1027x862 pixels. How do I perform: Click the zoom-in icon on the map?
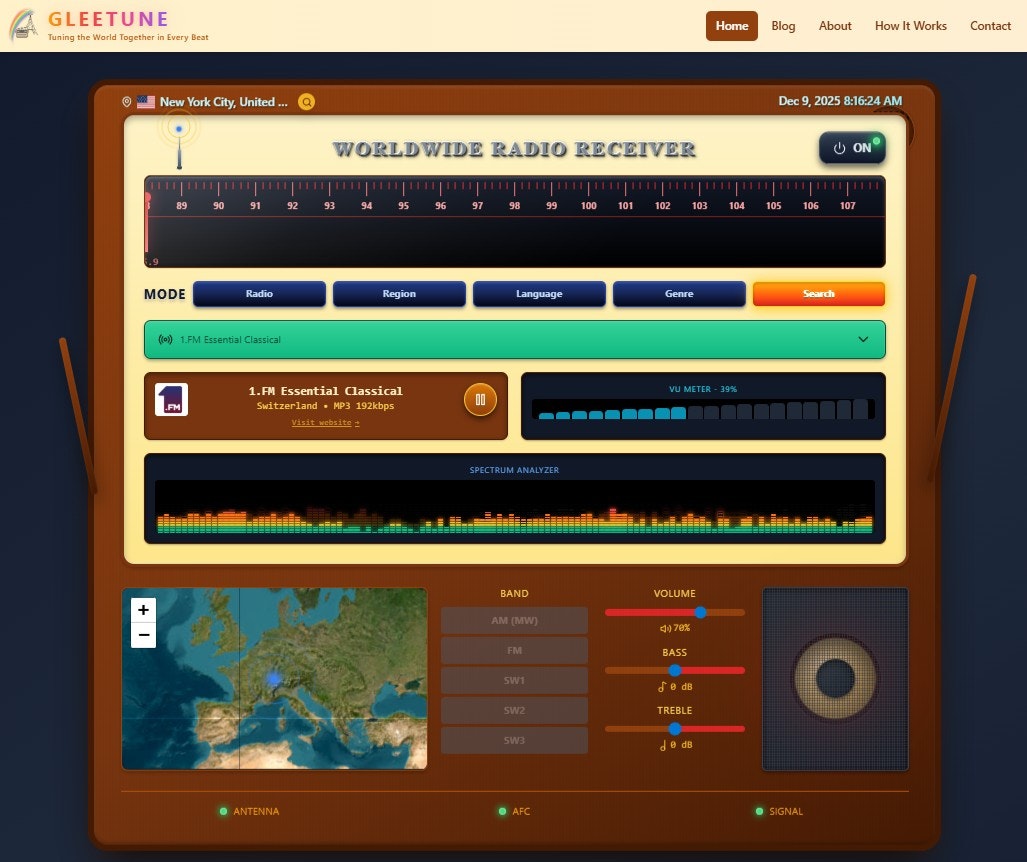[143, 608]
